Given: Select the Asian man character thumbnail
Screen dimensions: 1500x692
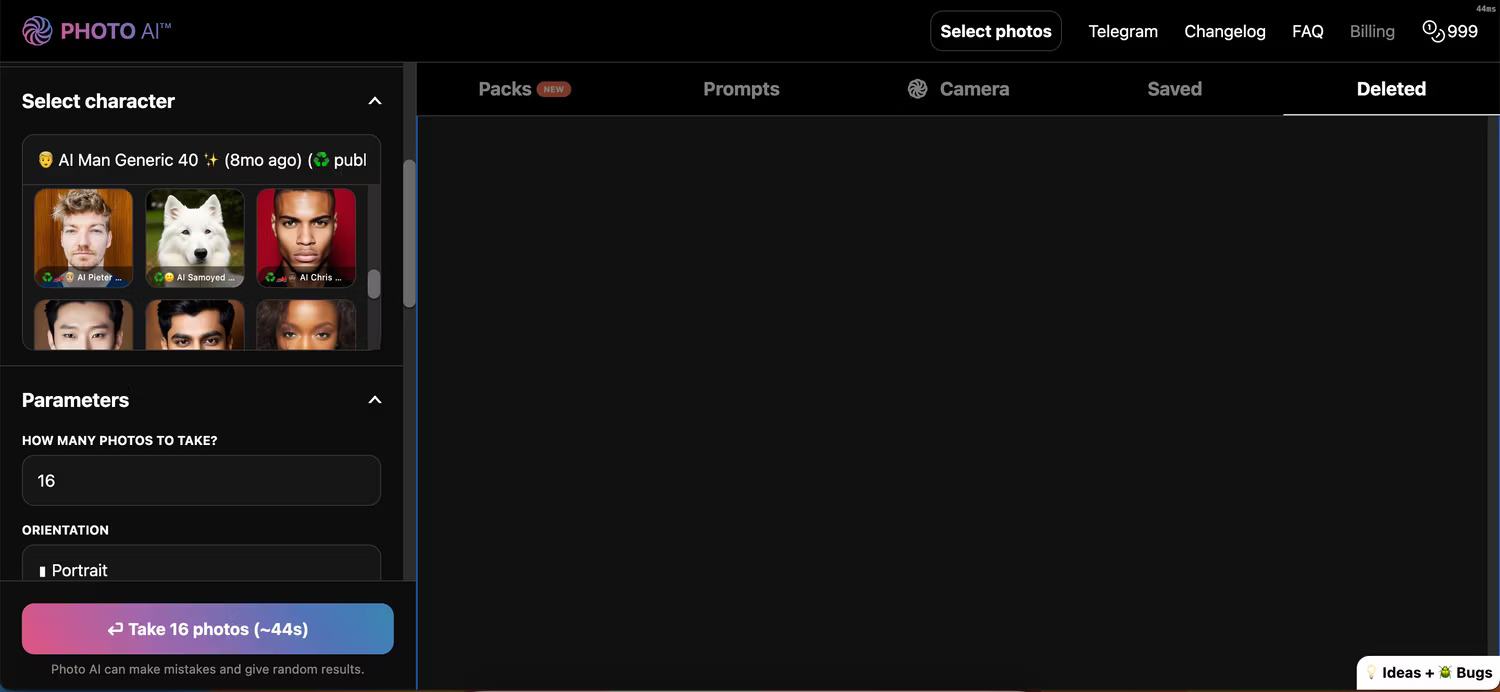Looking at the screenshot, I should click(84, 325).
